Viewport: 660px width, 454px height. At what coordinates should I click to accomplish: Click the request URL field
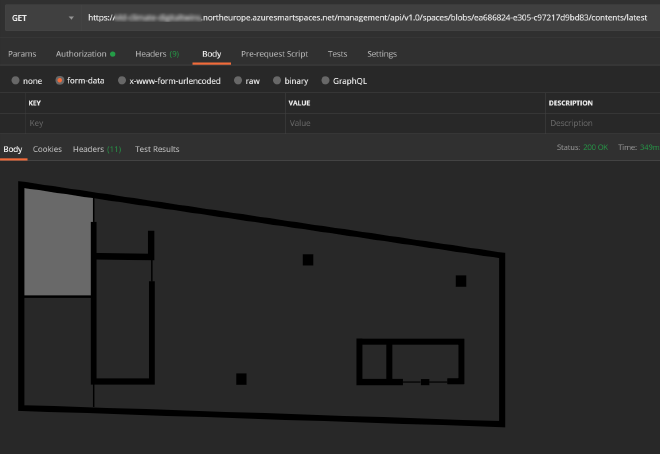point(369,18)
